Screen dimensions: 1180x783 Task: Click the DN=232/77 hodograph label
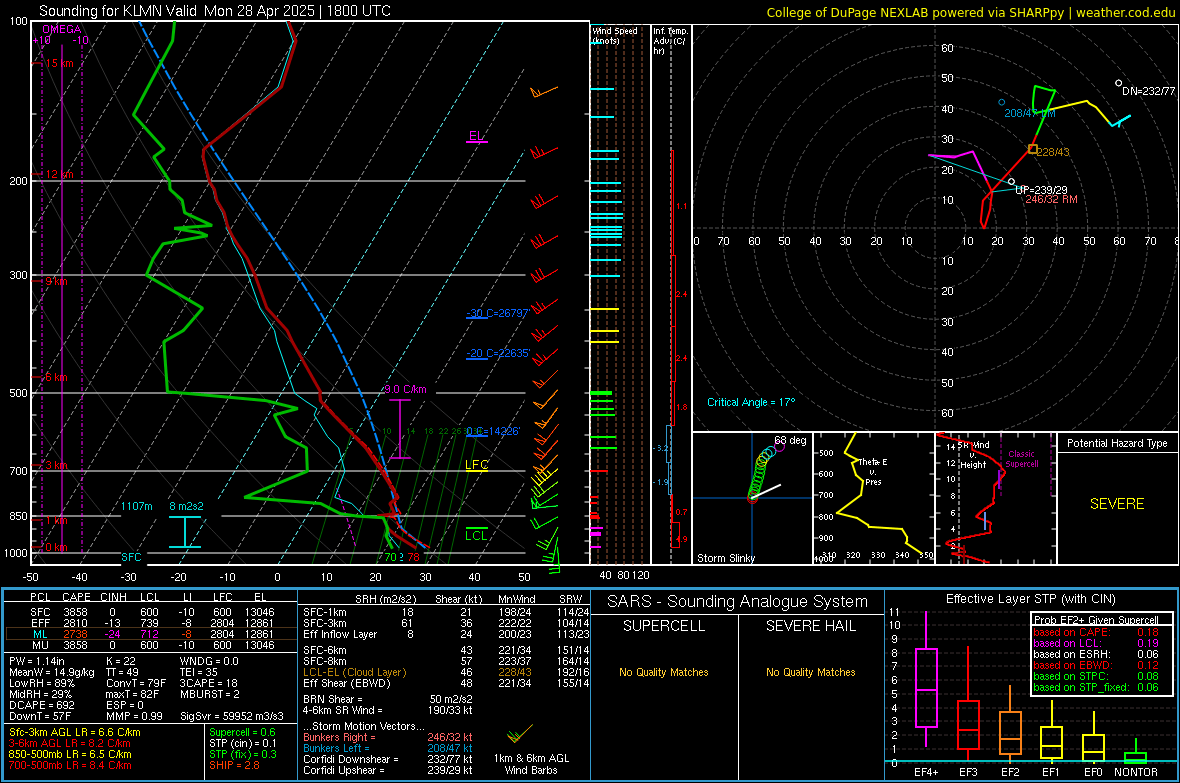pyautogui.click(x=1148, y=91)
